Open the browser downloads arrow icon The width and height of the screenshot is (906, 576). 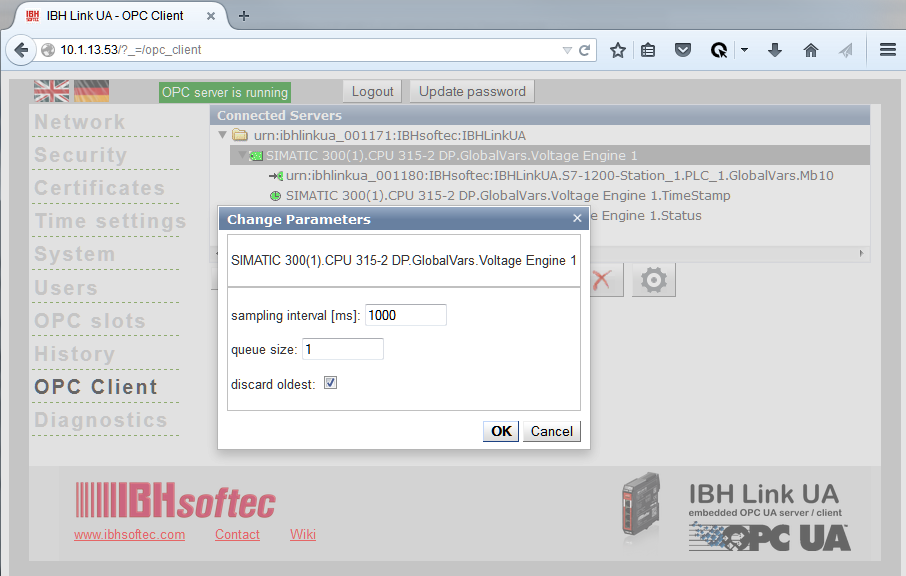pos(775,50)
